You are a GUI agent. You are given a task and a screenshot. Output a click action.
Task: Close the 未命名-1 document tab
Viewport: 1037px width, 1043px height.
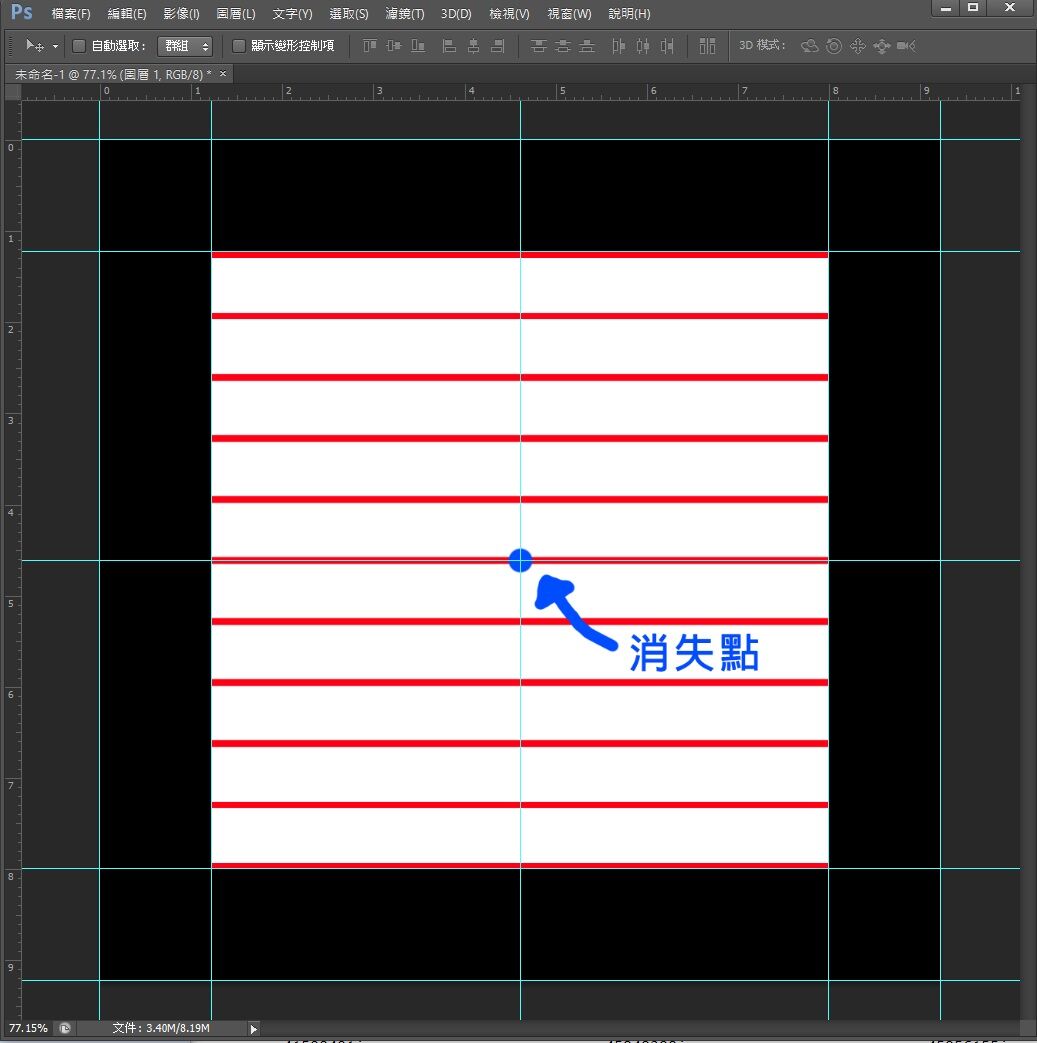click(x=223, y=74)
